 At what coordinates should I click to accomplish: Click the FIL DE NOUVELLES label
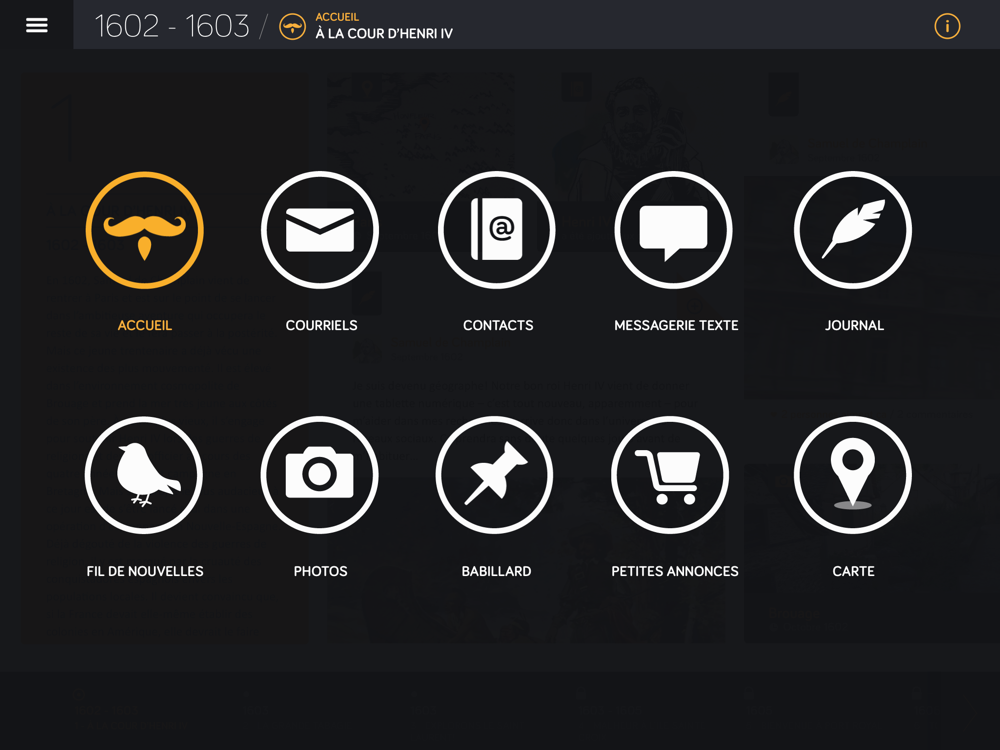[145, 571]
